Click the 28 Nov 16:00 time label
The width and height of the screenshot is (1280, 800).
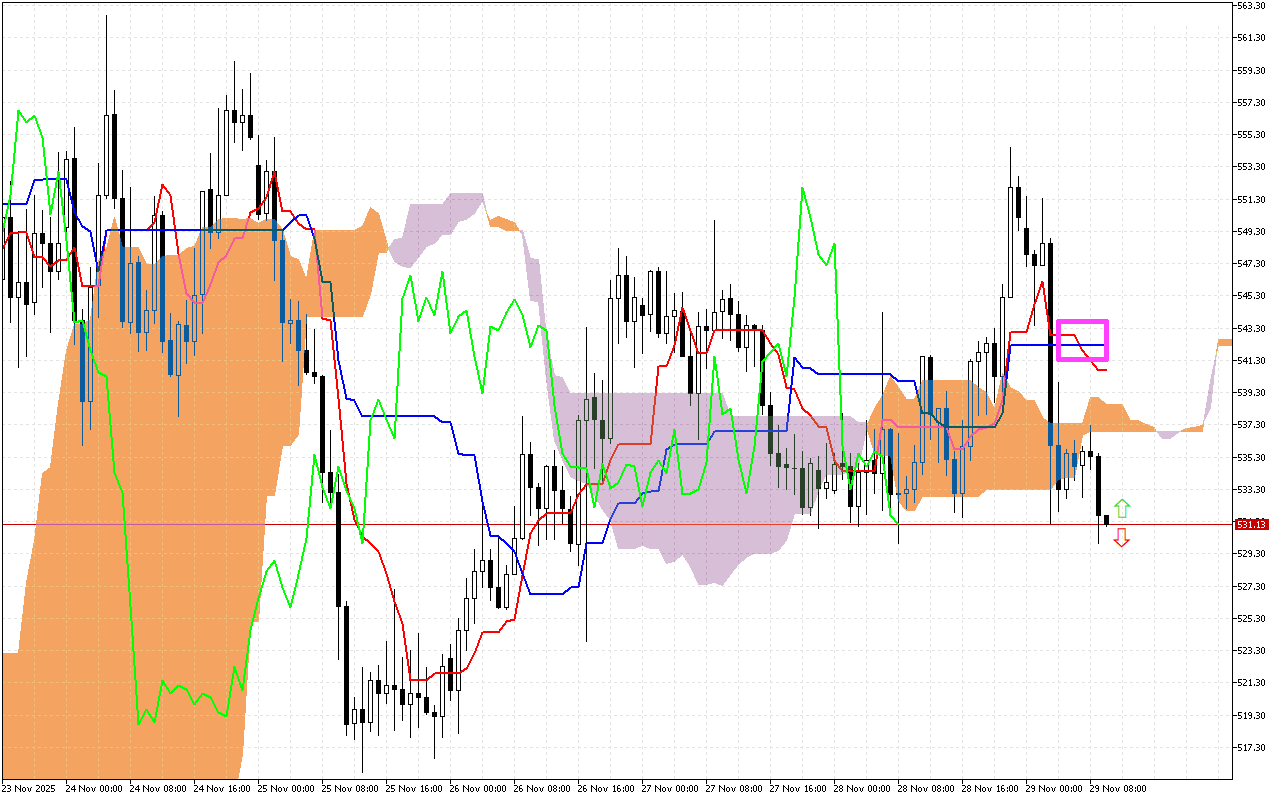coord(988,788)
